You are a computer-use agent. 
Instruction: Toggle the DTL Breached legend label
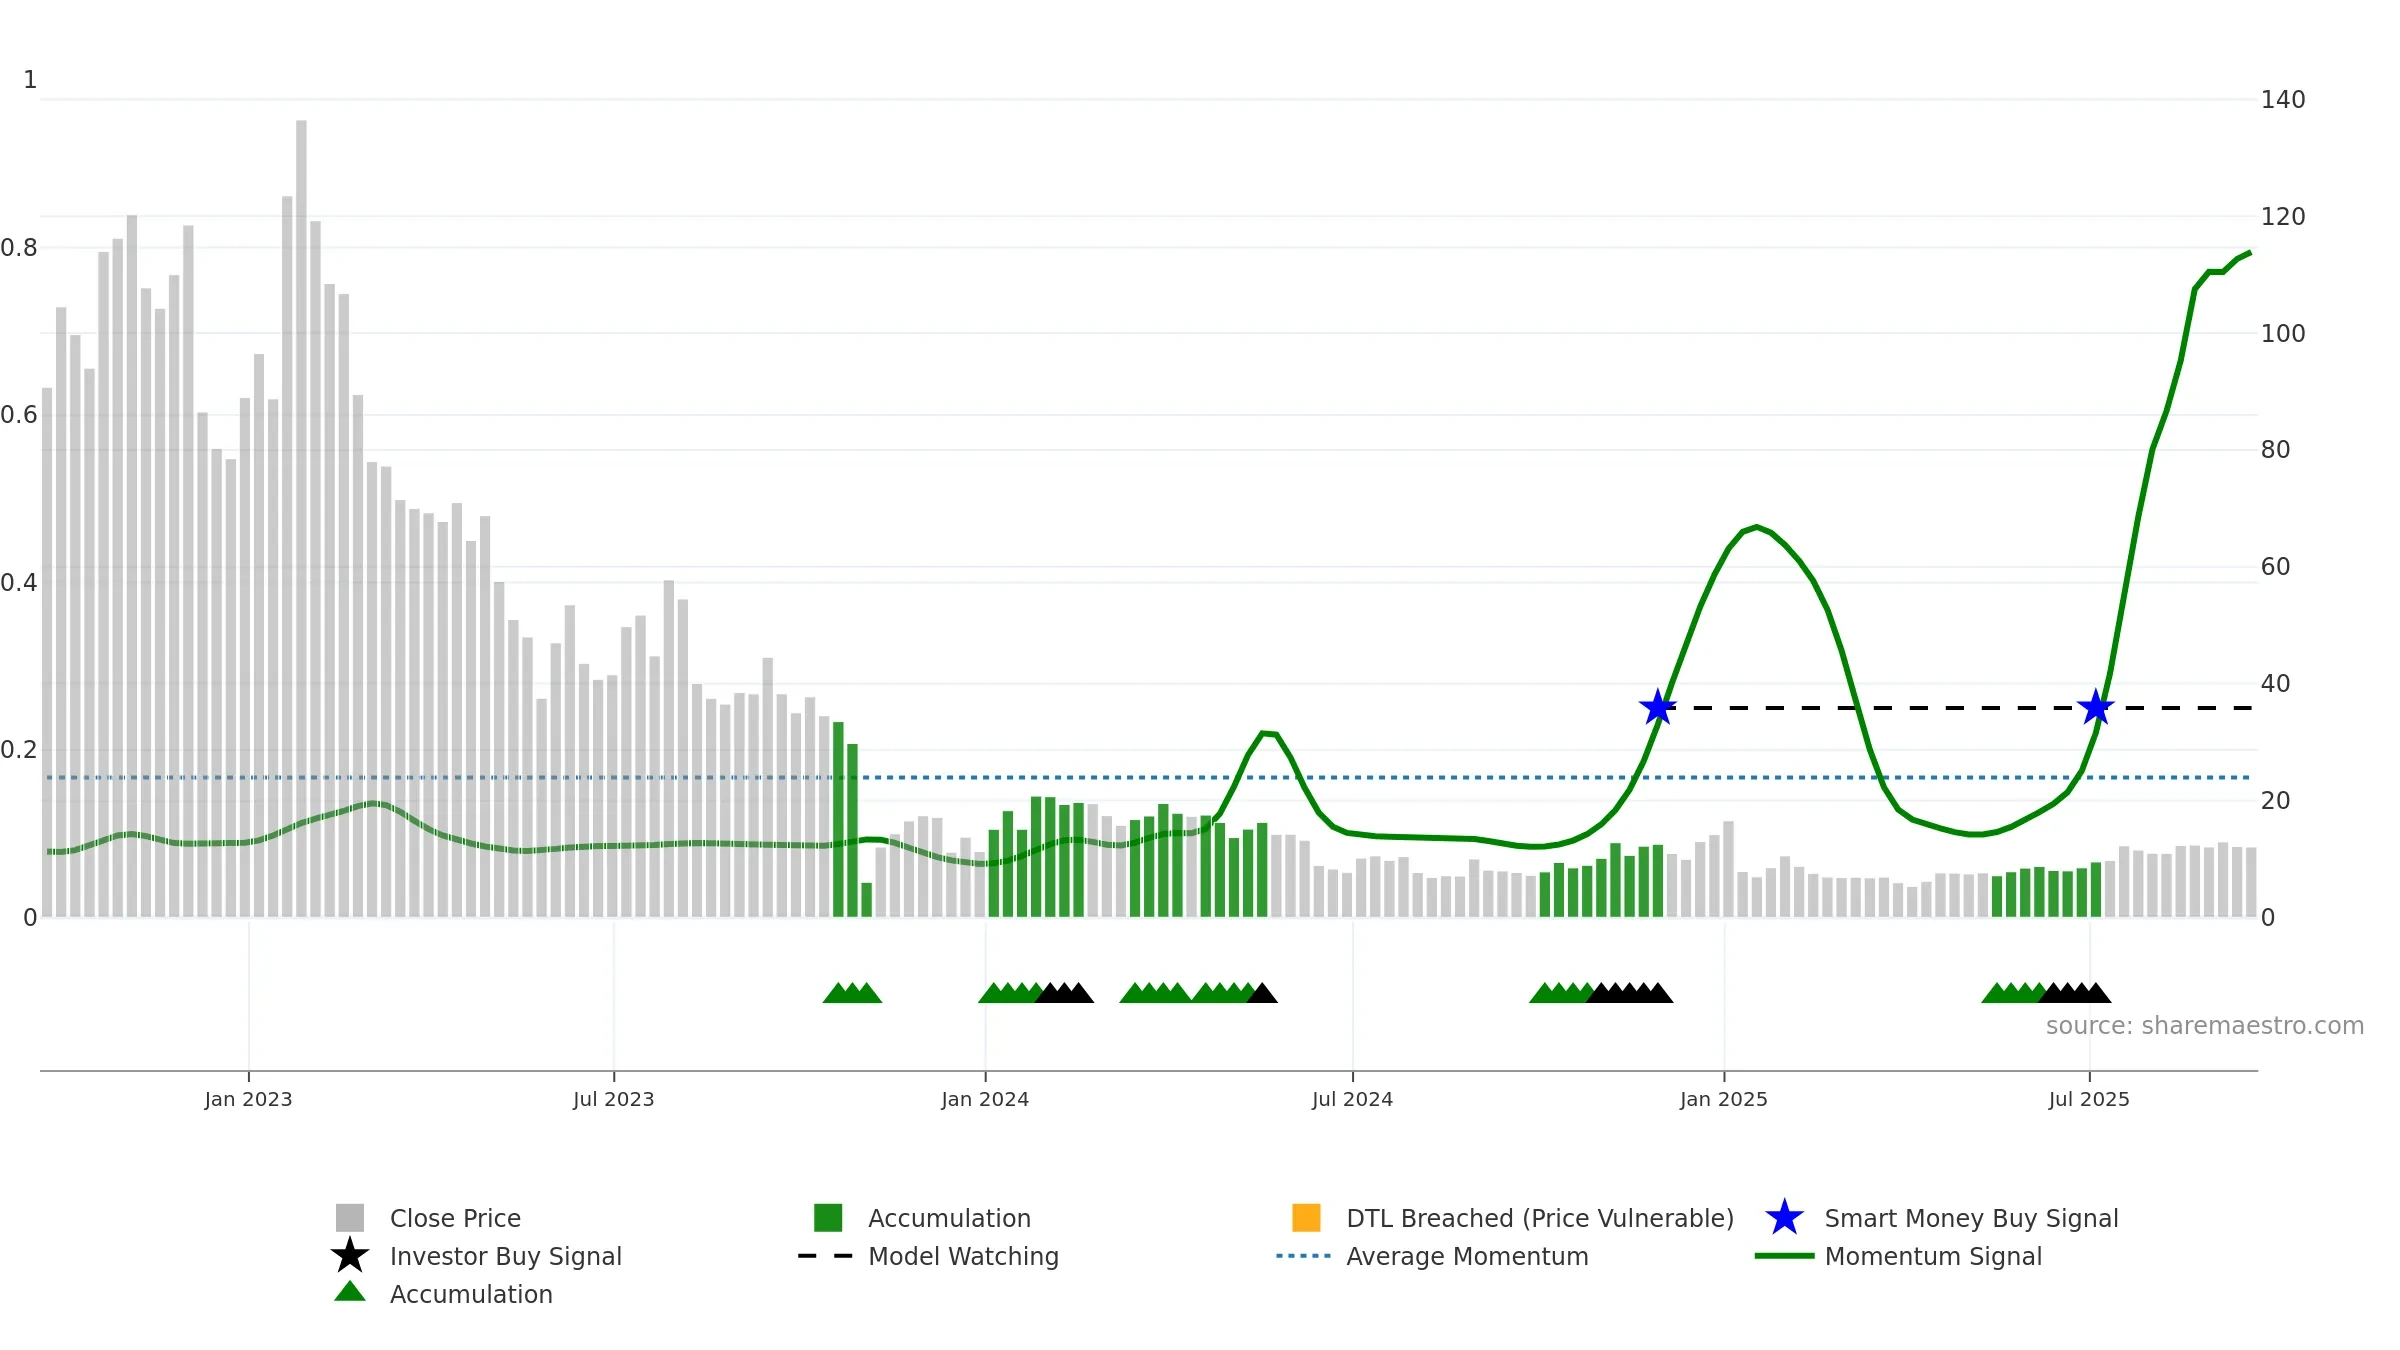(x=1540, y=1218)
